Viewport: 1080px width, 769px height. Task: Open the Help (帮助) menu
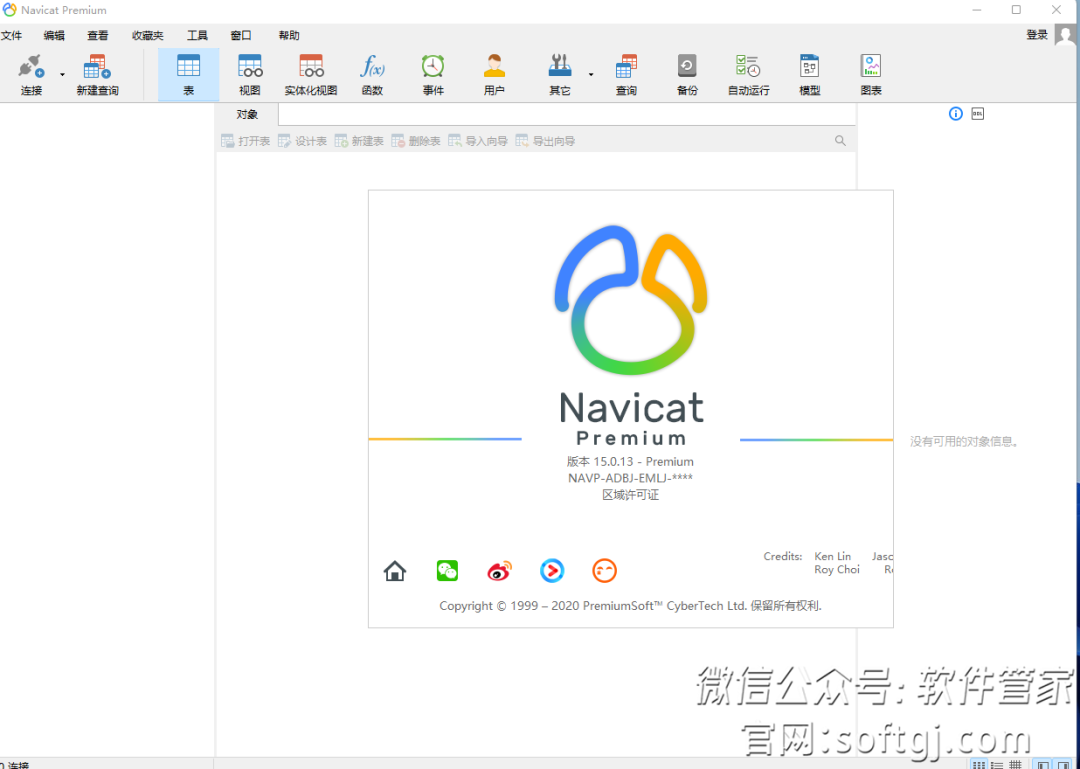(289, 35)
